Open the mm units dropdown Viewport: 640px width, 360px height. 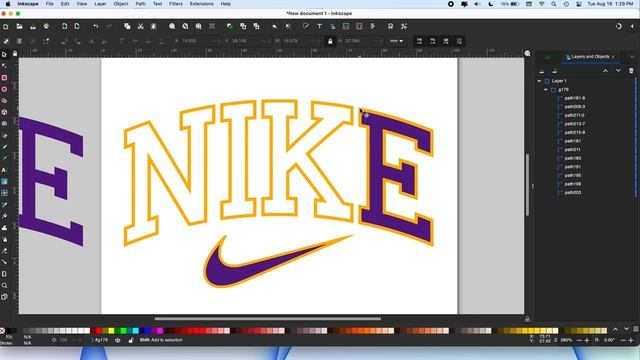pyautogui.click(x=396, y=41)
